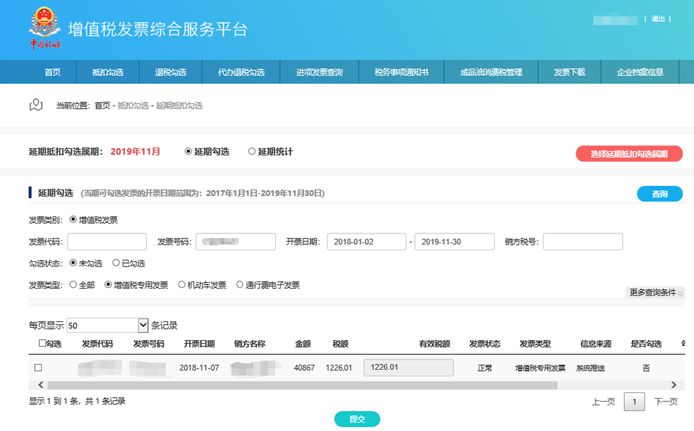Screen dimensions: 694x431
Task: Click the end date field 2019-11-30
Action: pos(454,242)
